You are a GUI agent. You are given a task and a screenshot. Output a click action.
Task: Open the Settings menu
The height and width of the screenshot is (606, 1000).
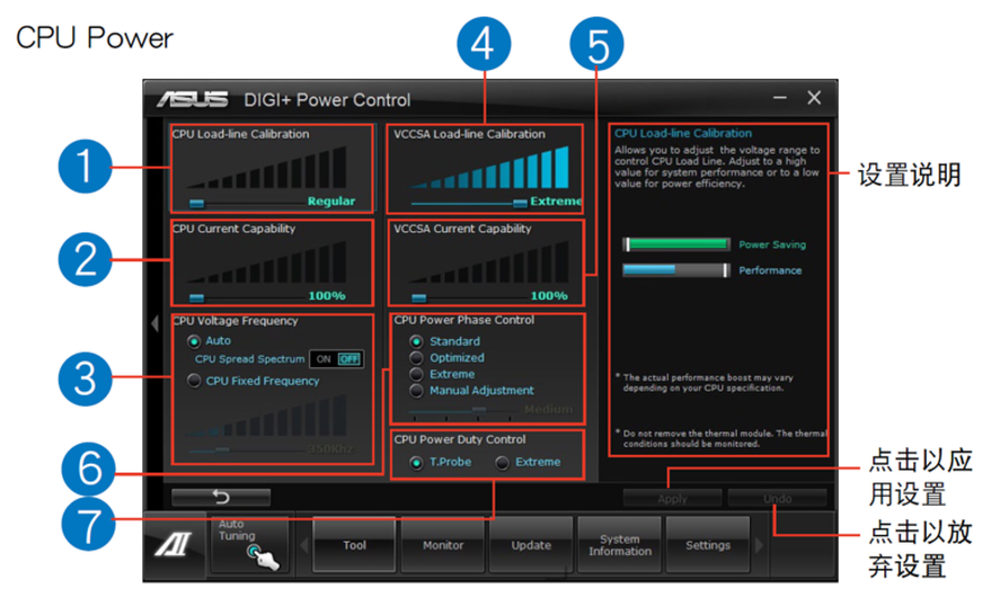tap(708, 545)
